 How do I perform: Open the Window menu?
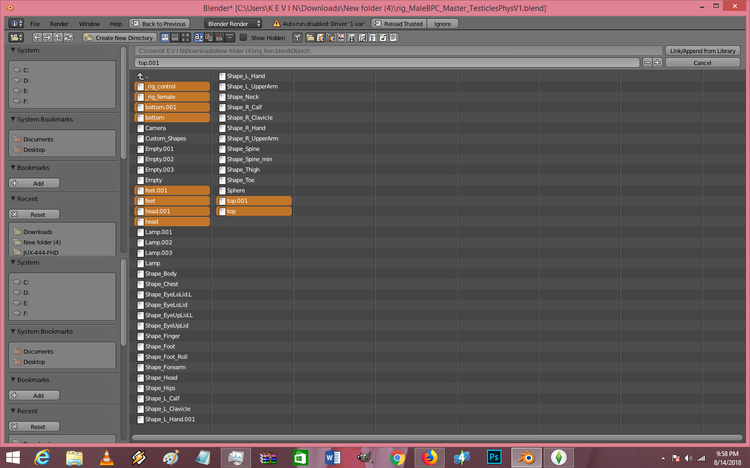89,23
